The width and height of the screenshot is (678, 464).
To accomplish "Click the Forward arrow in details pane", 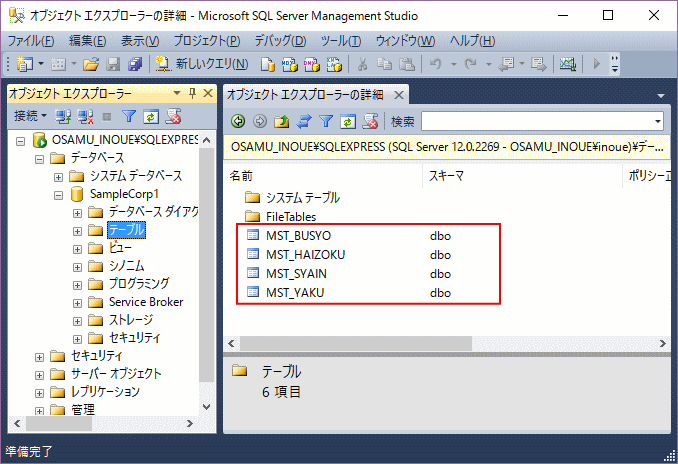I will pos(259,121).
